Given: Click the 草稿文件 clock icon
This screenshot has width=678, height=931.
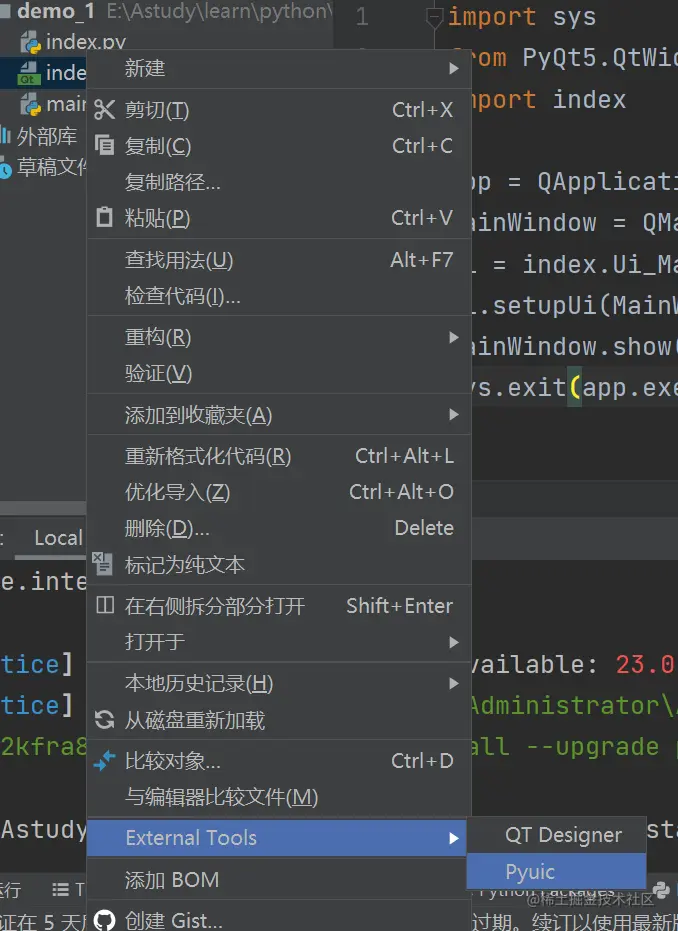Looking at the screenshot, I should point(5,170).
